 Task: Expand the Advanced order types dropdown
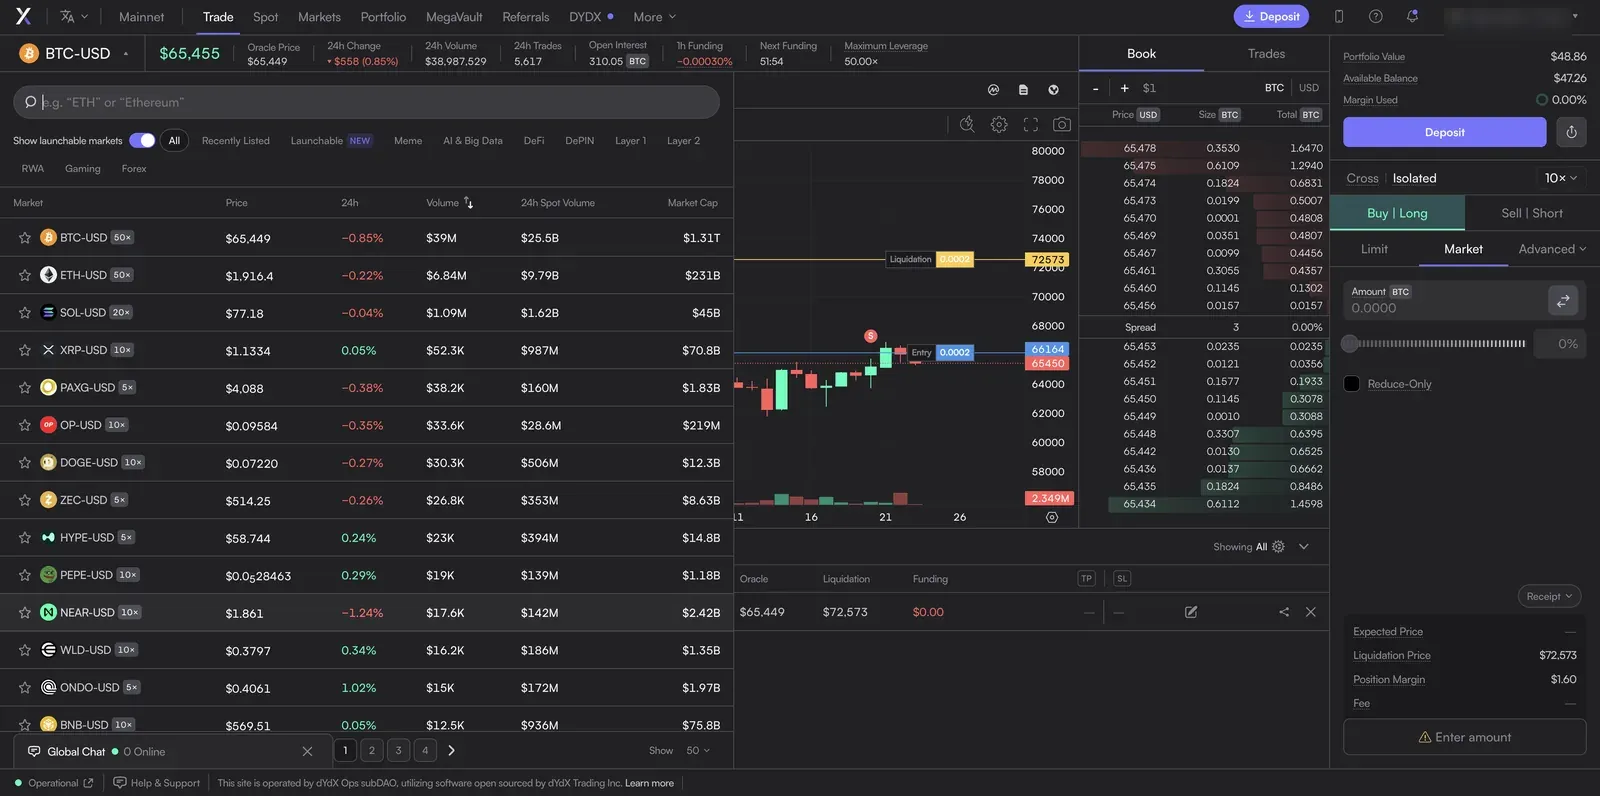pos(1552,249)
